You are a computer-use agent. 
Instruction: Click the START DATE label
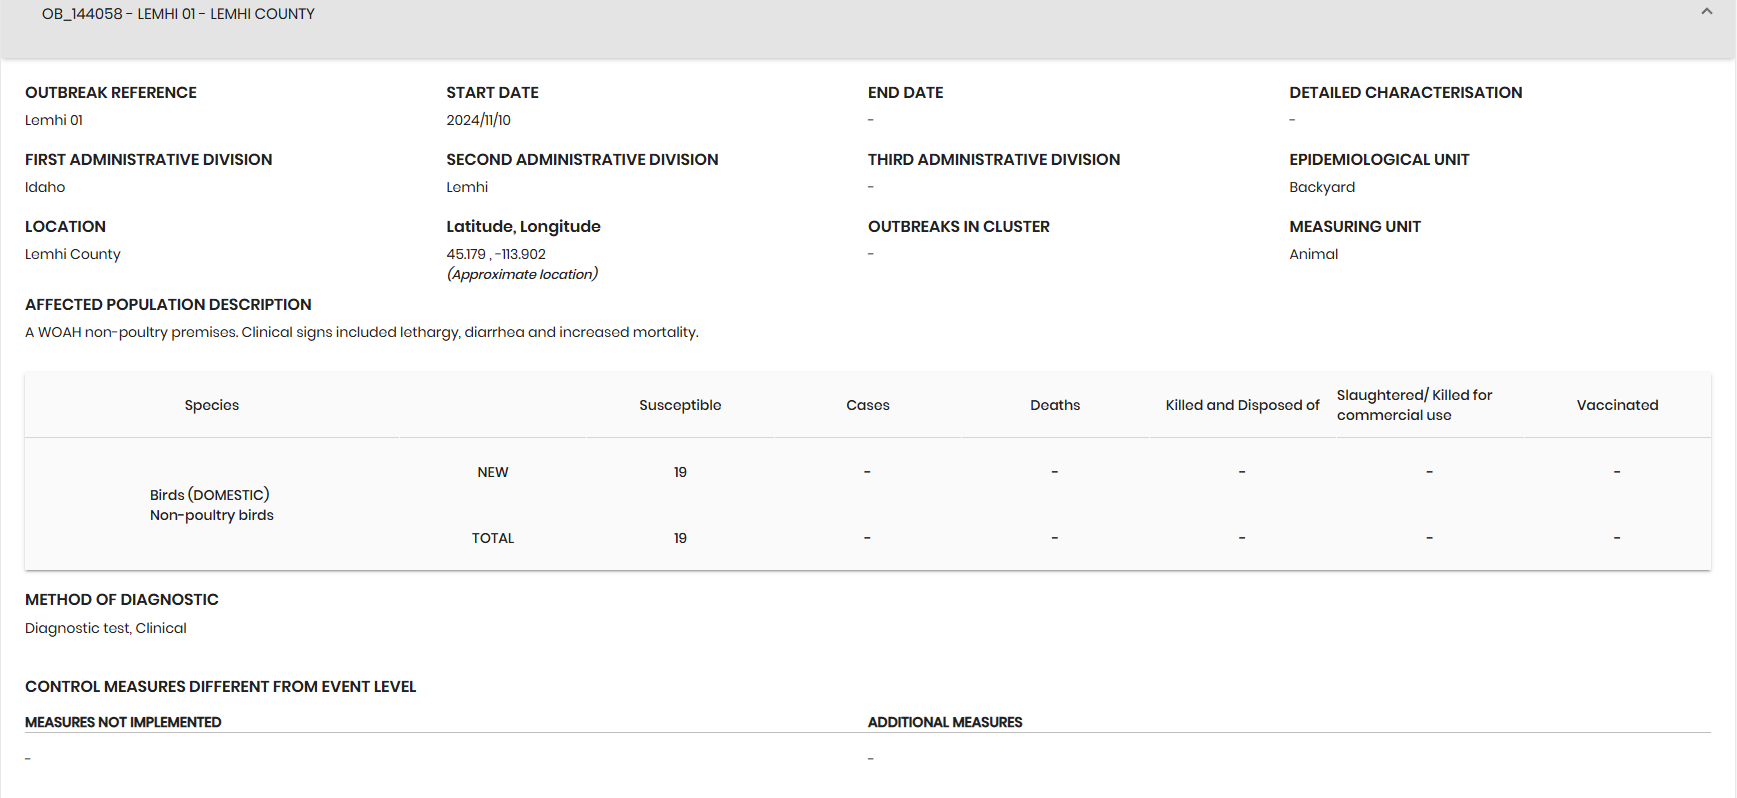coord(492,93)
